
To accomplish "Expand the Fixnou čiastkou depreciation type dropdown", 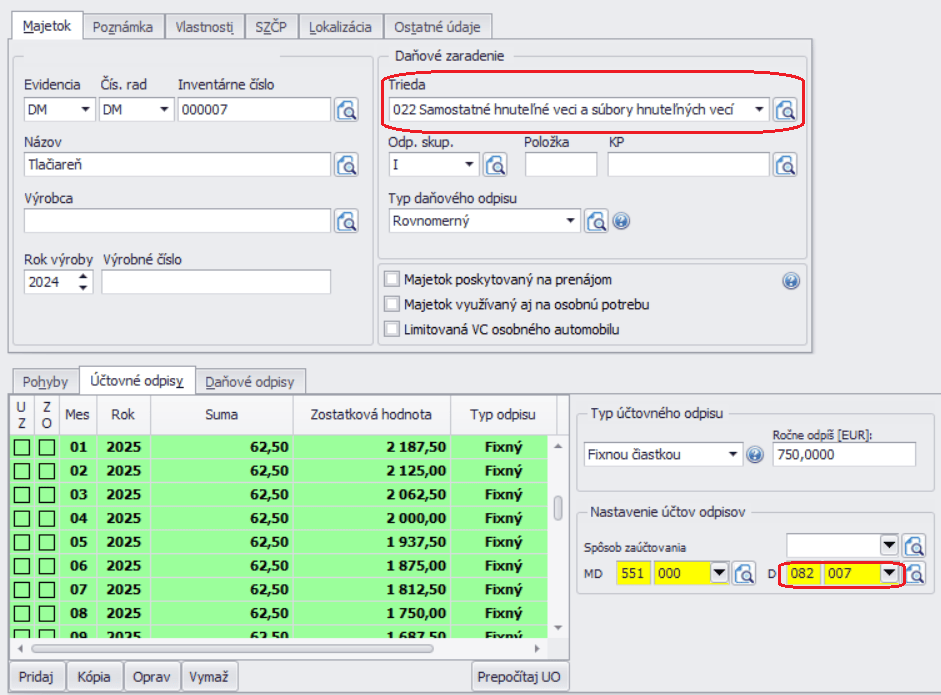I will coord(734,455).
